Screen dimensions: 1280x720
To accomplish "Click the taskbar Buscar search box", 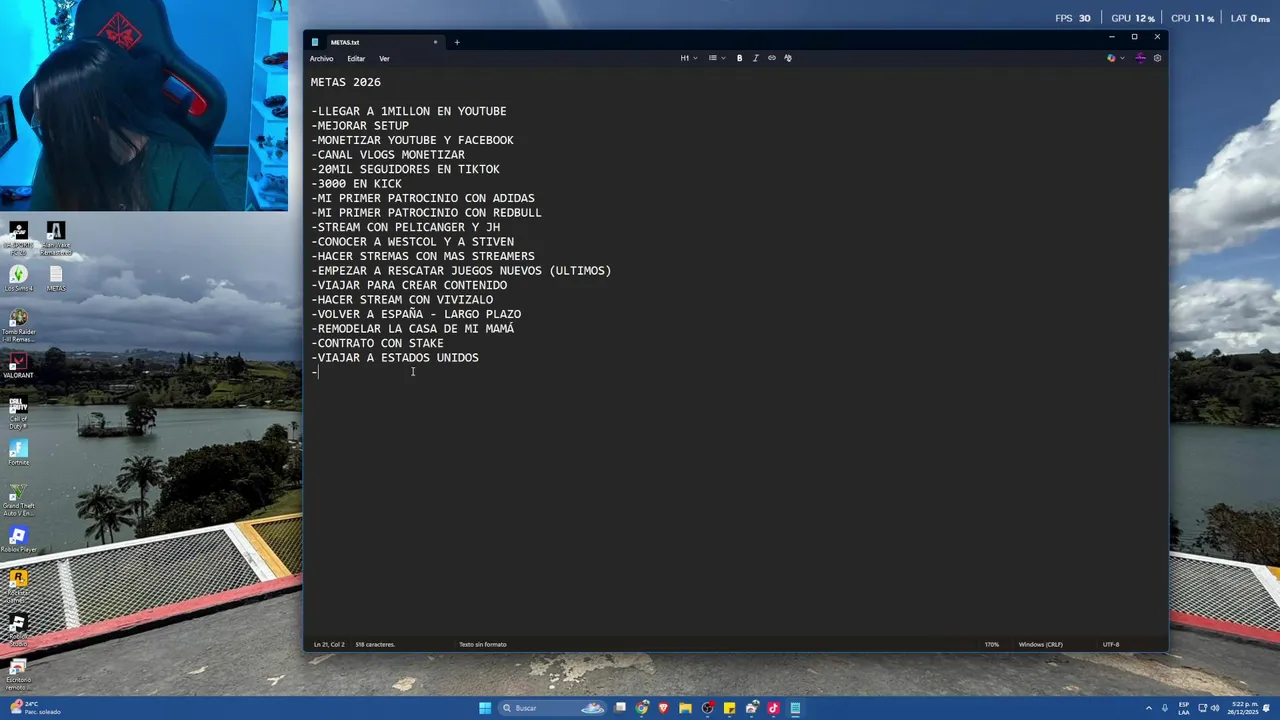I will click(x=553, y=708).
